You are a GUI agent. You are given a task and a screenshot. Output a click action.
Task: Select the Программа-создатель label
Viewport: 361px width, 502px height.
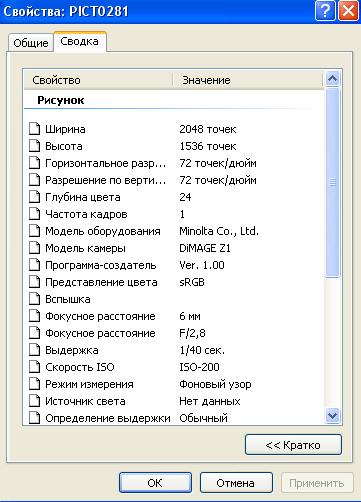tap(101, 265)
